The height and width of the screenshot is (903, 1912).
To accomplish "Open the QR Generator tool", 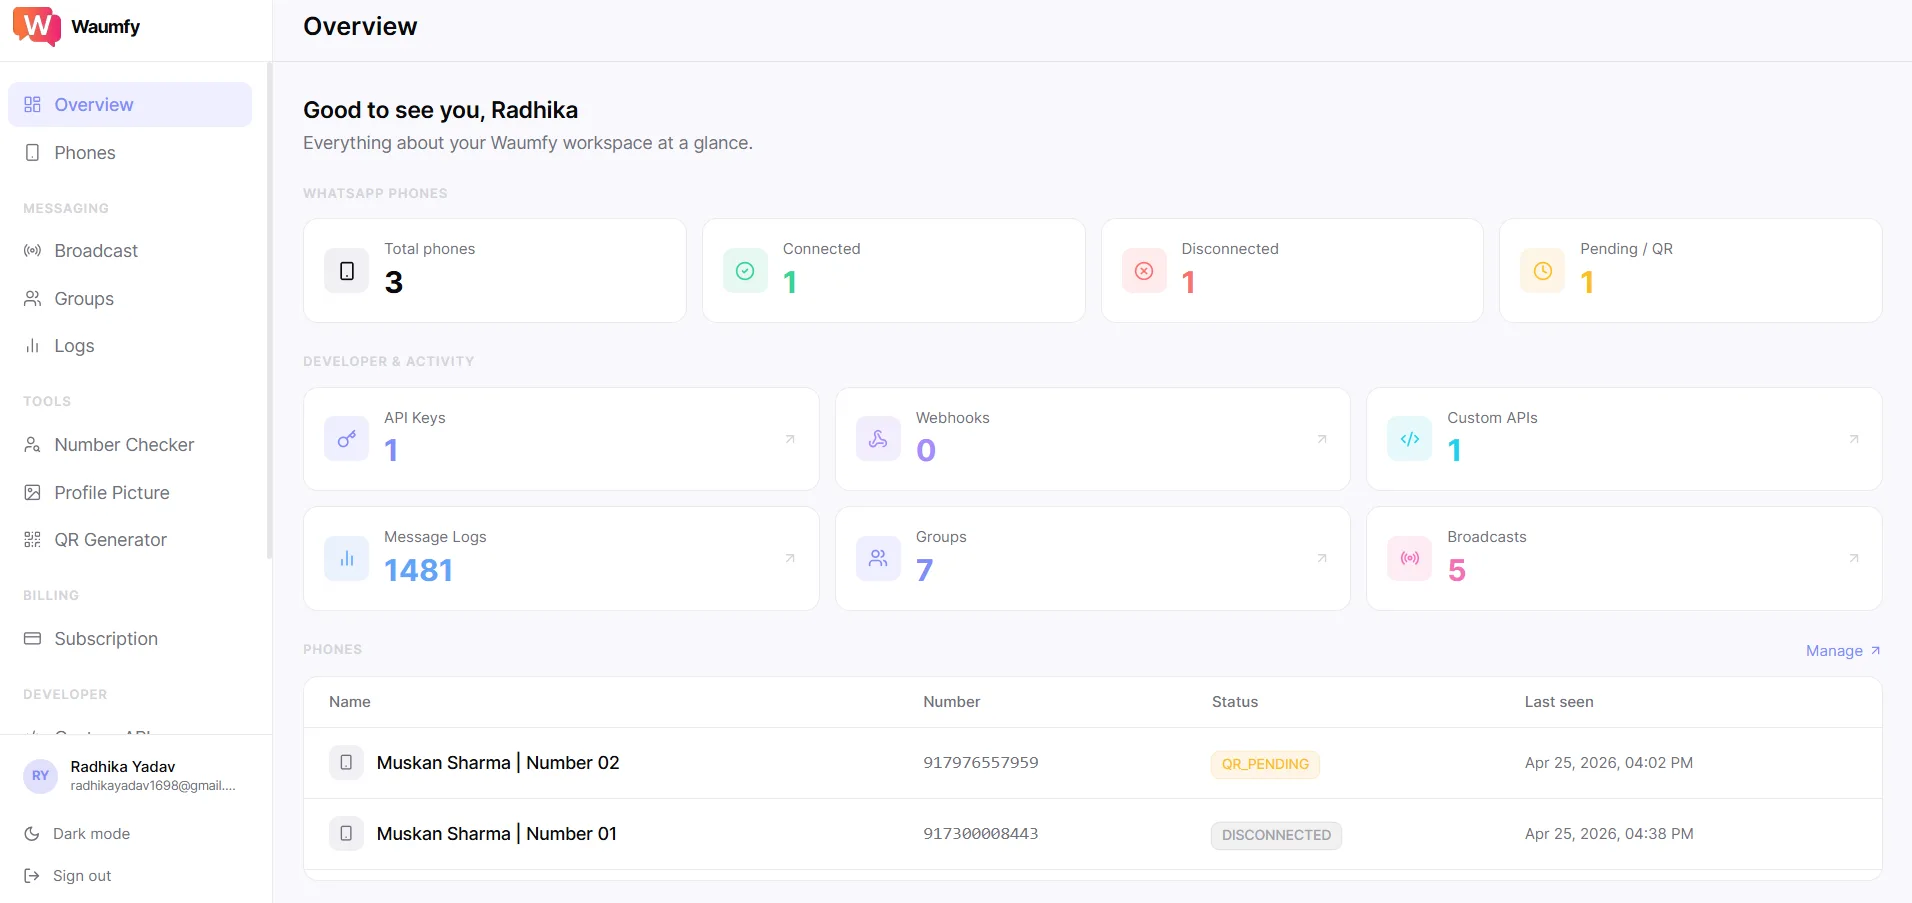I will point(110,540).
